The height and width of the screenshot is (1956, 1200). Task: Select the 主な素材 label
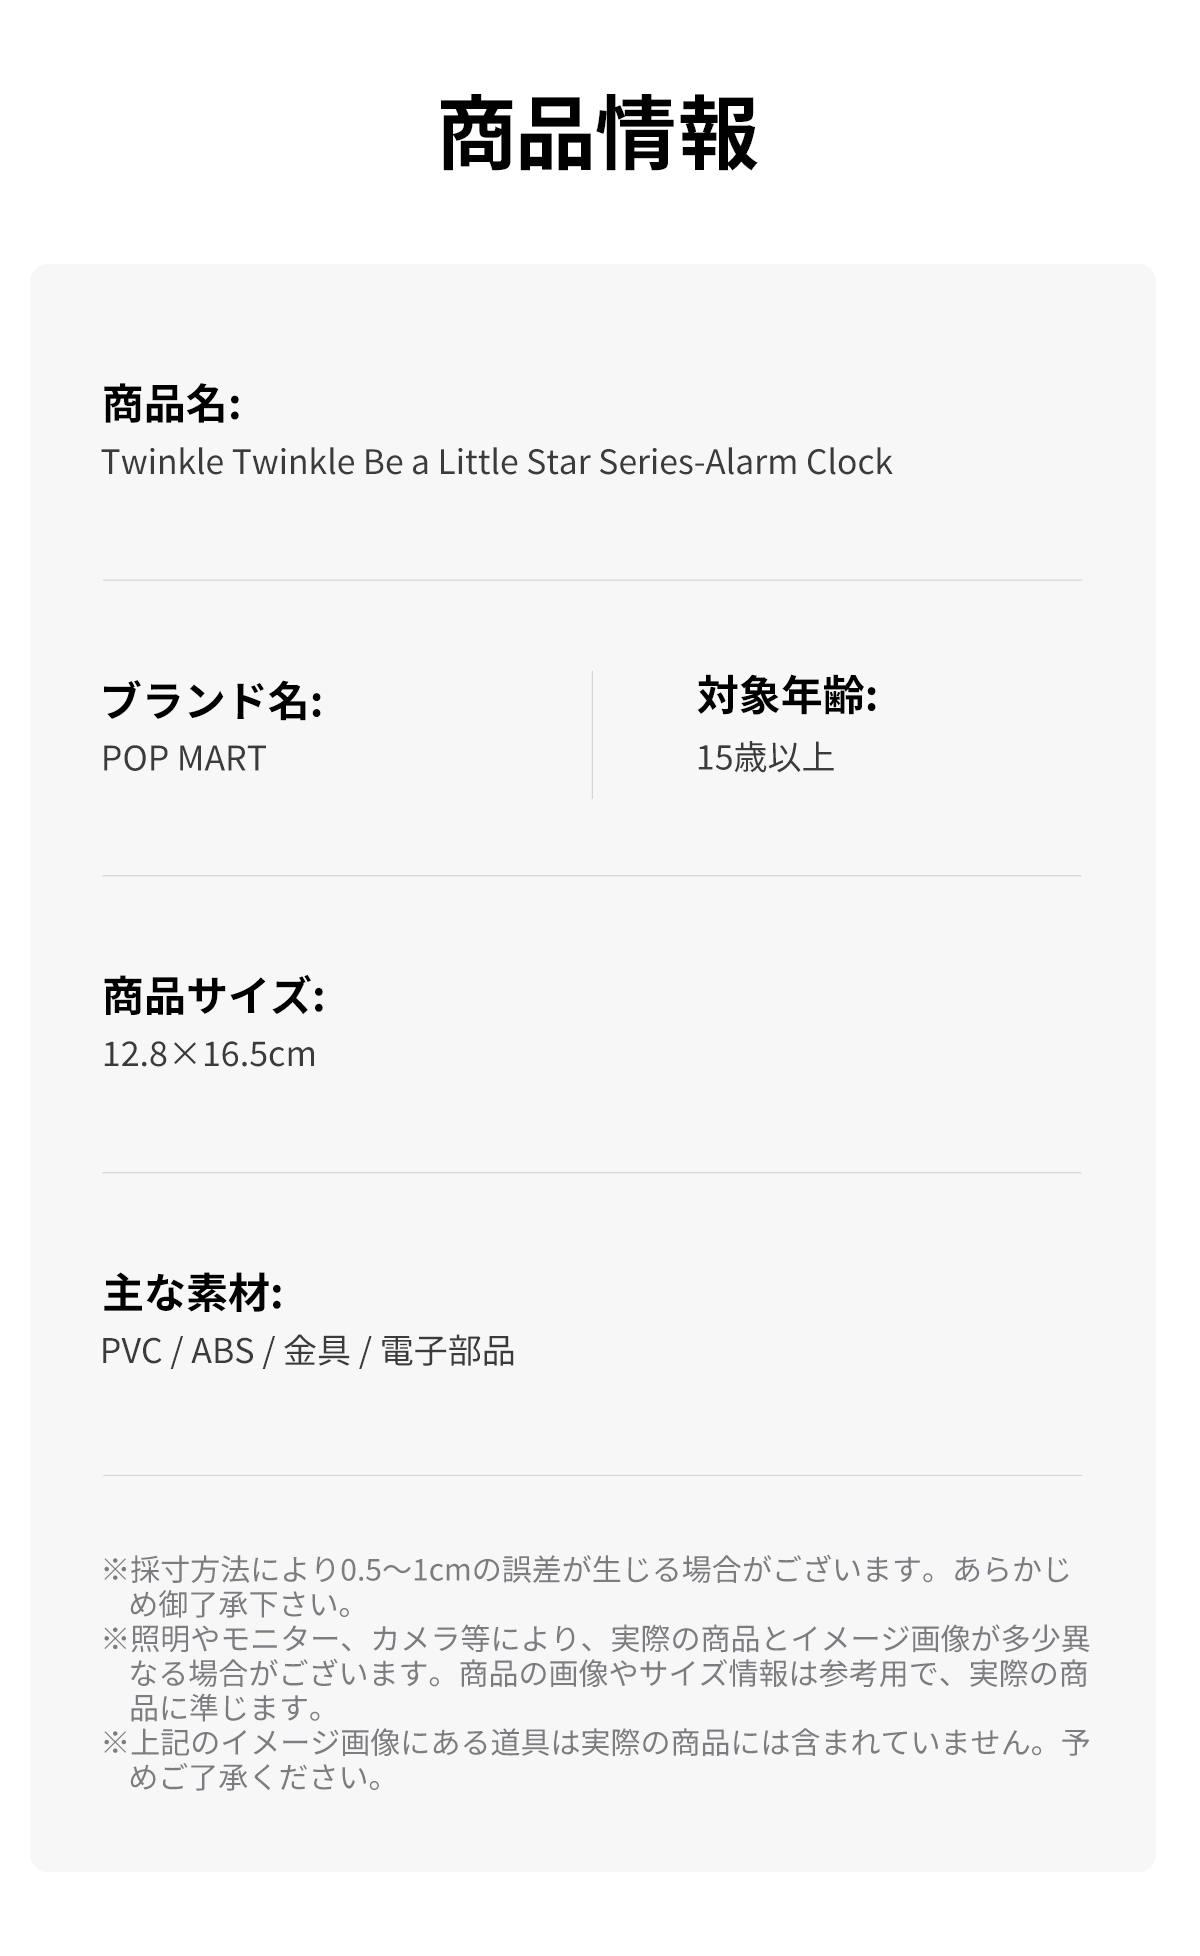pyautogui.click(x=192, y=1293)
